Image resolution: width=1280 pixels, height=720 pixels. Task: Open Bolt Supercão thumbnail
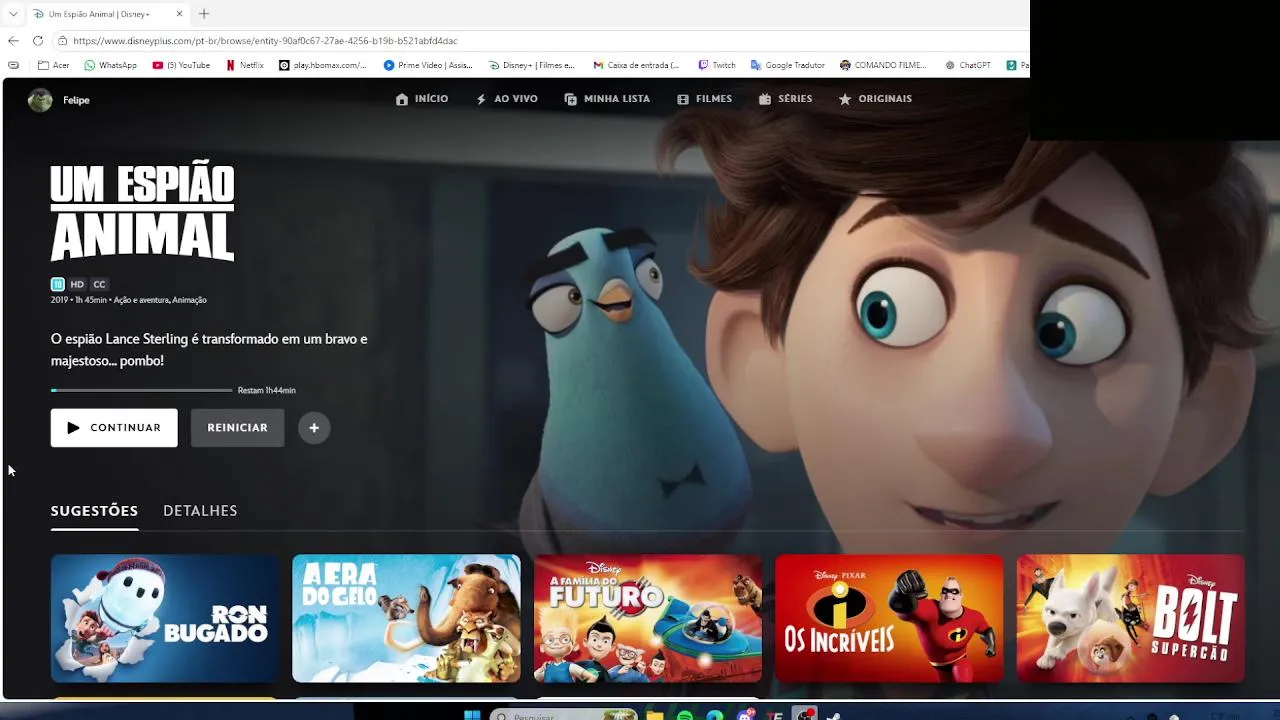[1131, 618]
